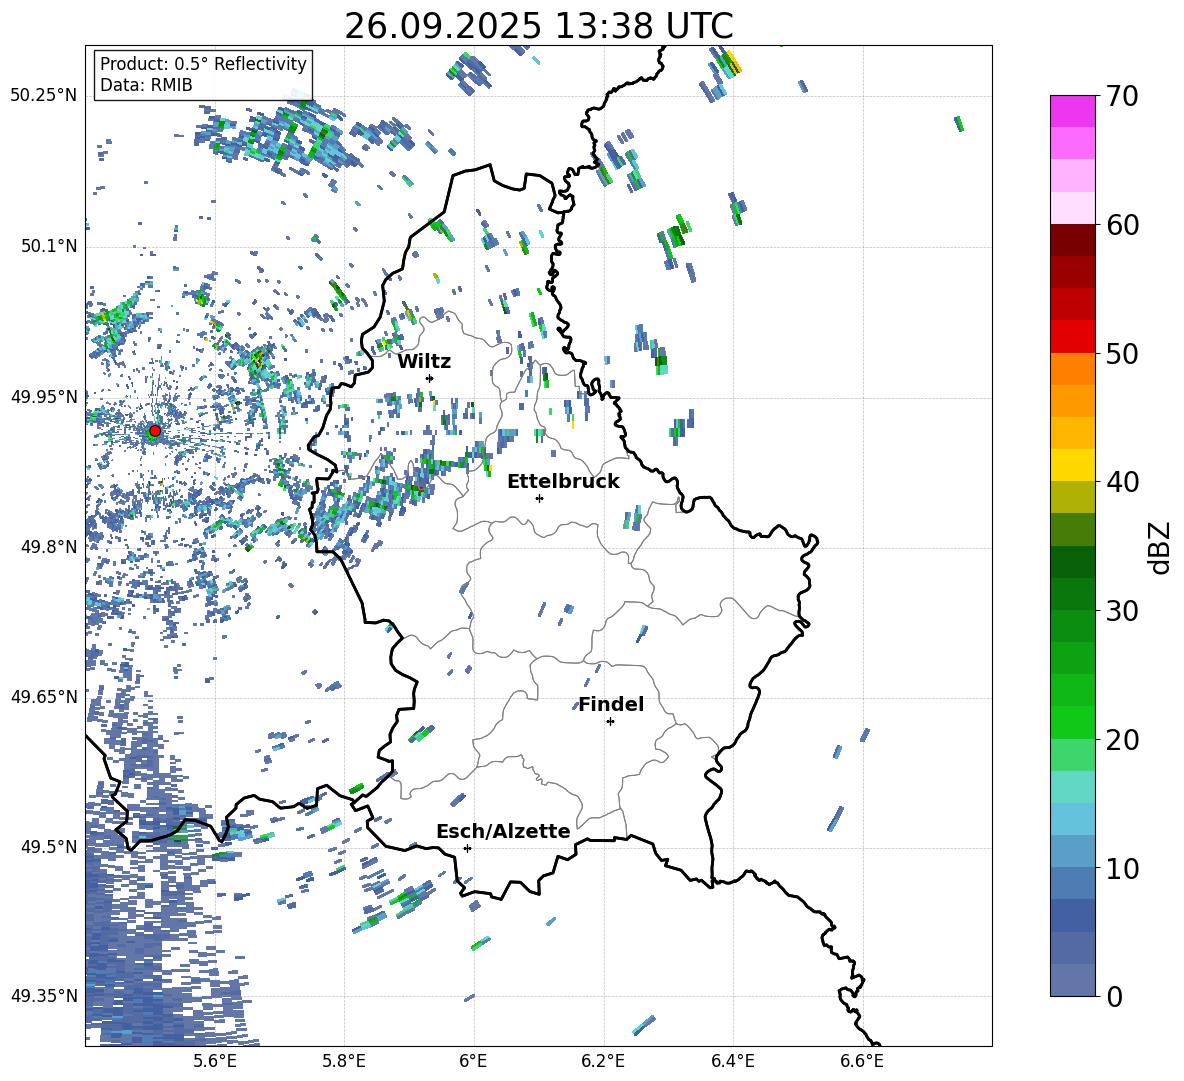This screenshot has width=1184, height=1081.
Task: Click the colorbar tick label 50
Action: point(1122,354)
